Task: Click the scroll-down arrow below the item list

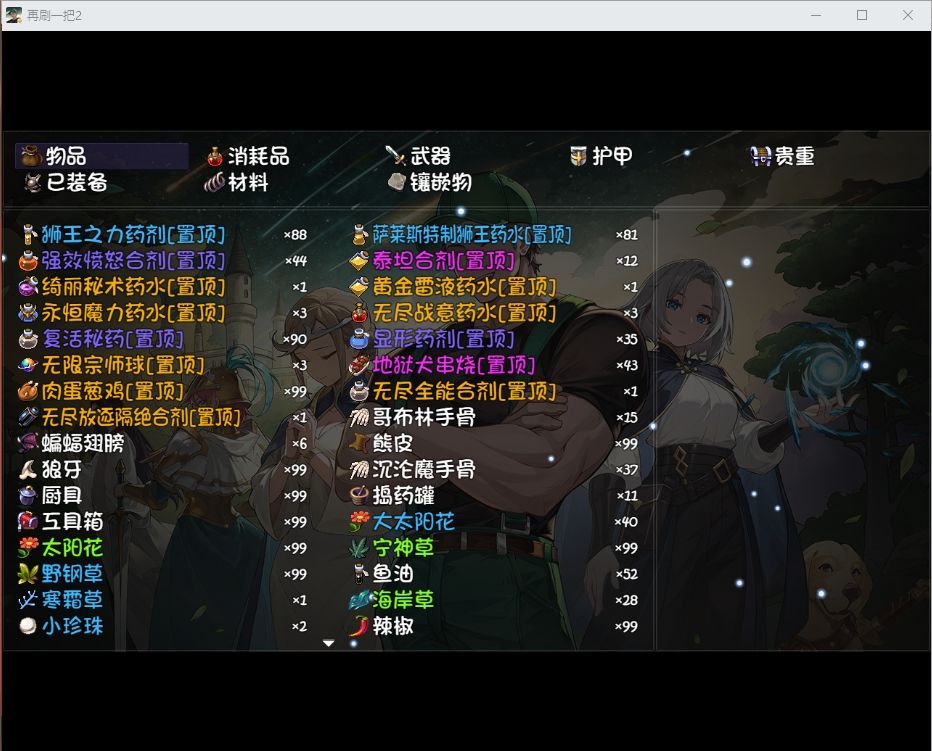Action: pyautogui.click(x=328, y=643)
